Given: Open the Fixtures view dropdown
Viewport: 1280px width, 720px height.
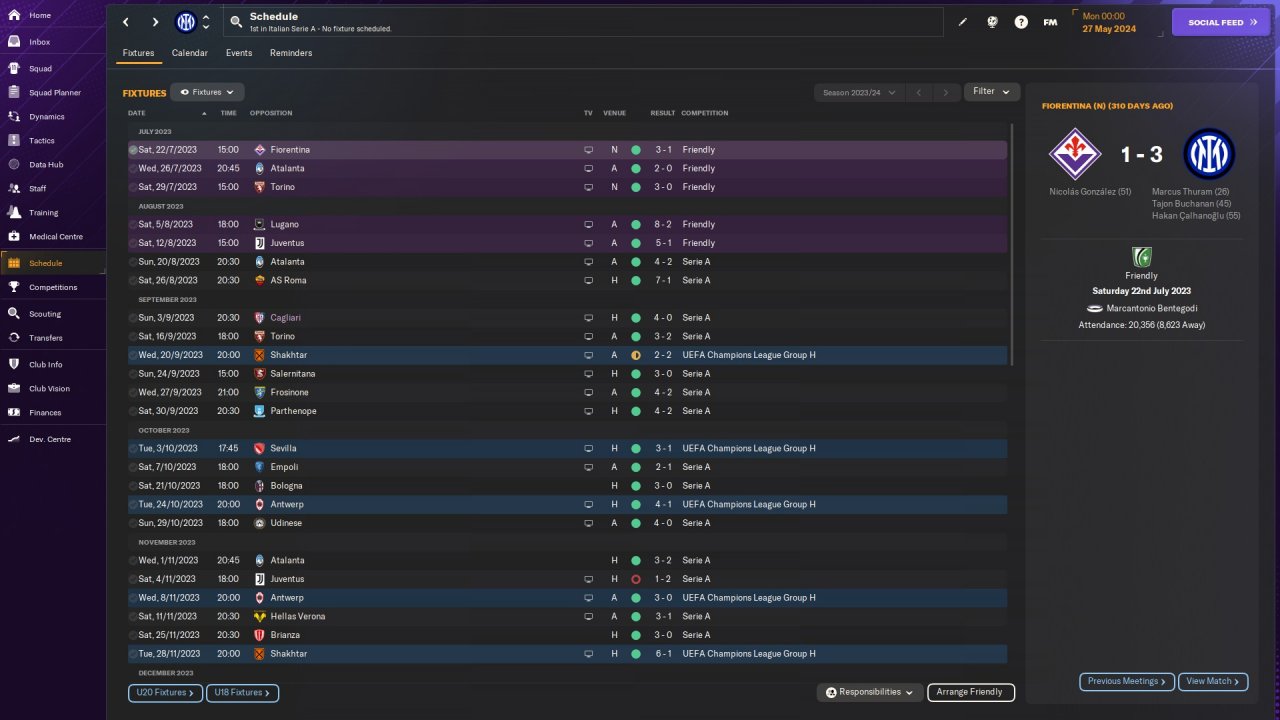Looking at the screenshot, I should [x=207, y=92].
